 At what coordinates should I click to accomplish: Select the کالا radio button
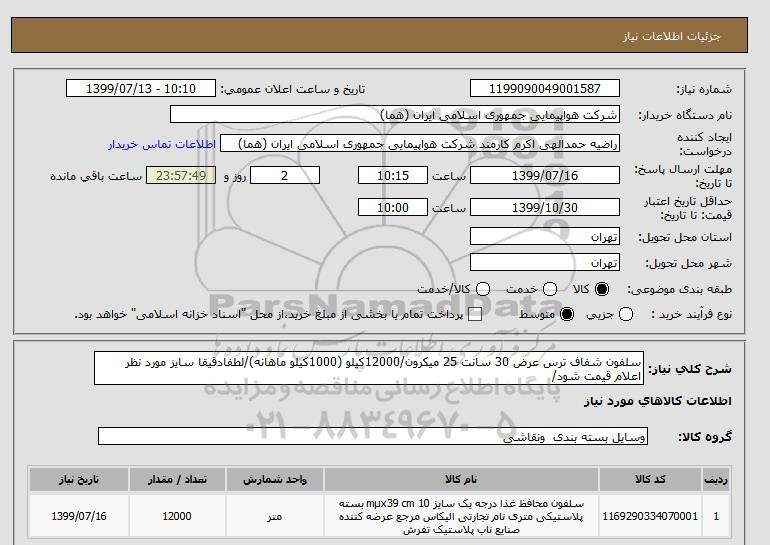[602, 289]
